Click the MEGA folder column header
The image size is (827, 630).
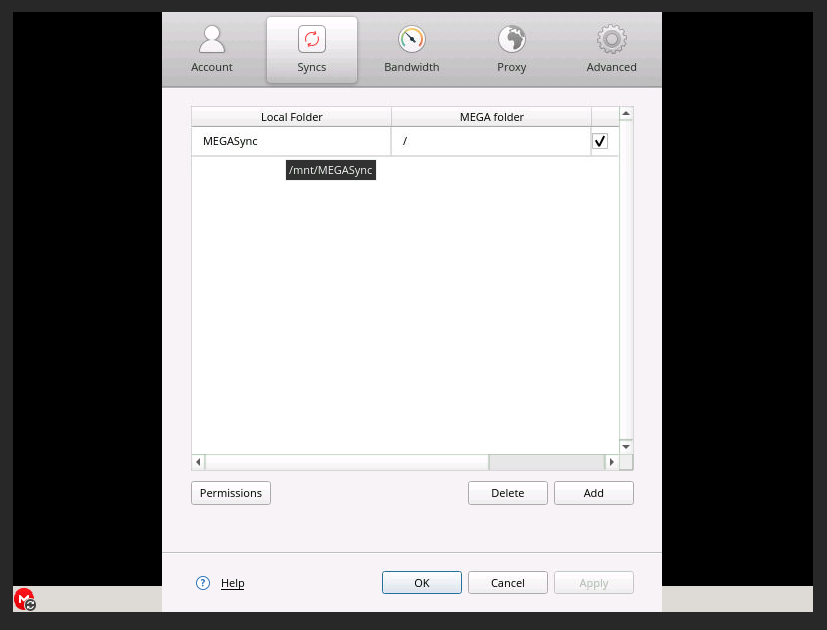click(492, 117)
